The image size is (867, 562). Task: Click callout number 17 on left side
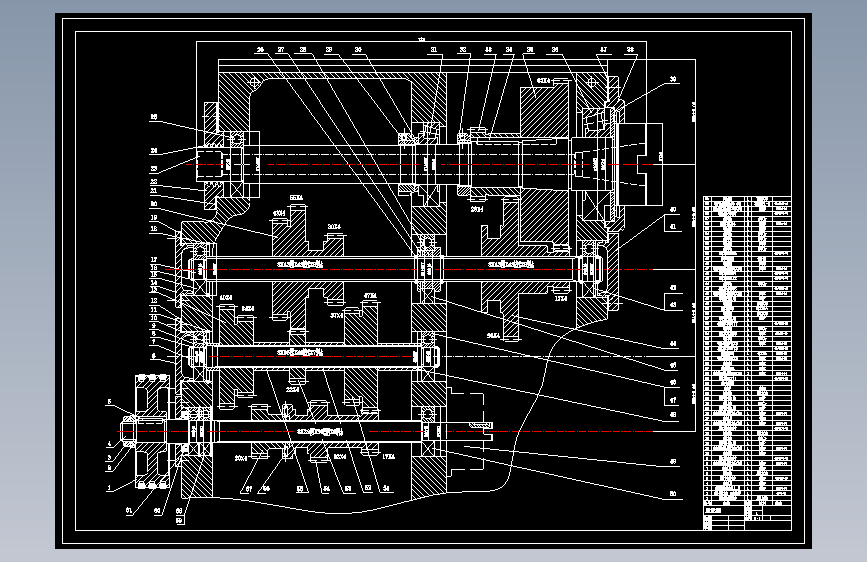[154, 259]
